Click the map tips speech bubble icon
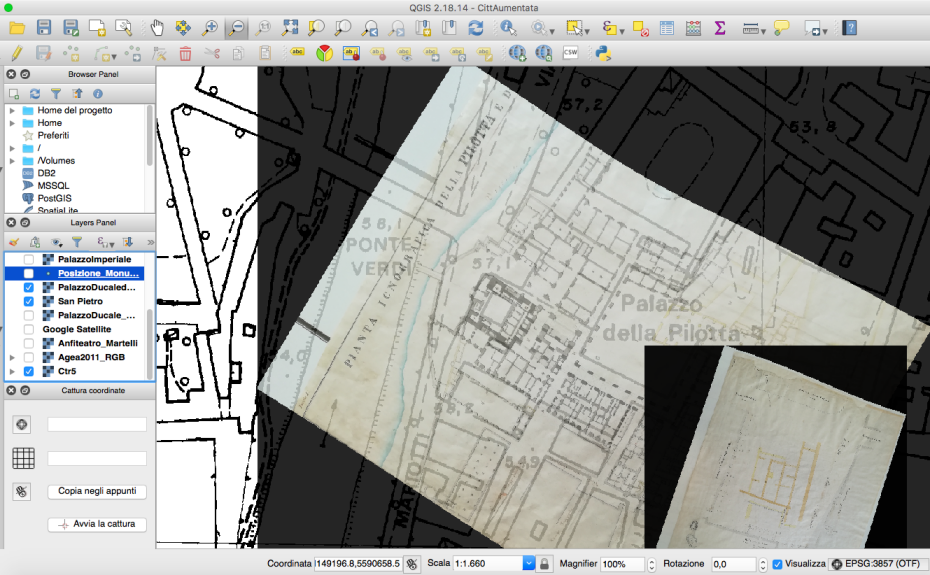Screen dimensions: 930x575 (782, 28)
